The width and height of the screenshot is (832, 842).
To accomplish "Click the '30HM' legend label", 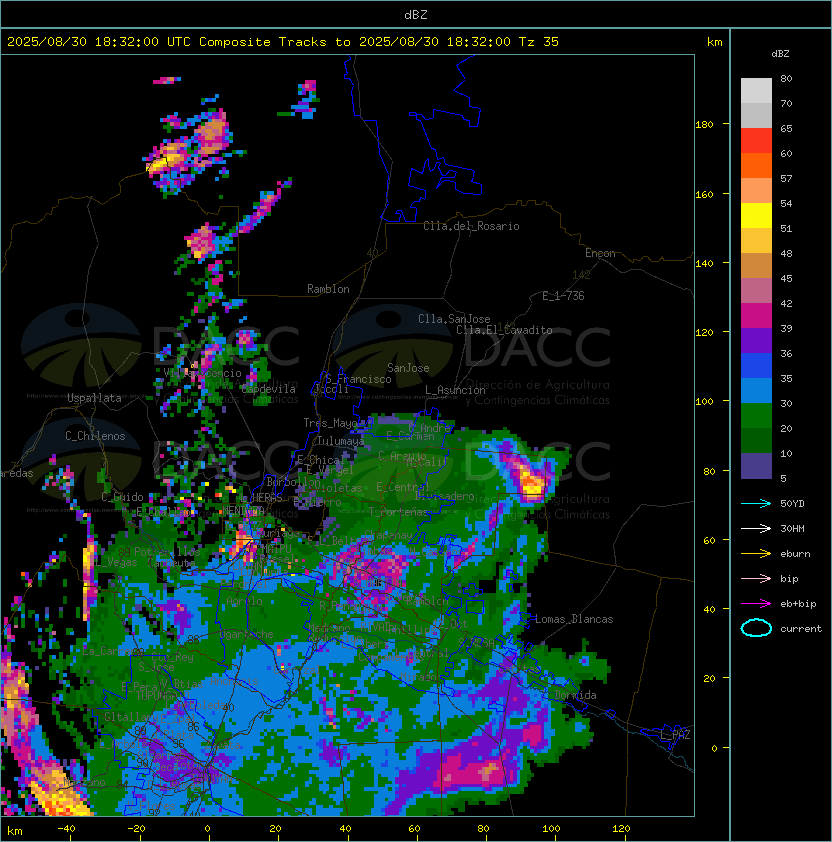I will click(792, 528).
